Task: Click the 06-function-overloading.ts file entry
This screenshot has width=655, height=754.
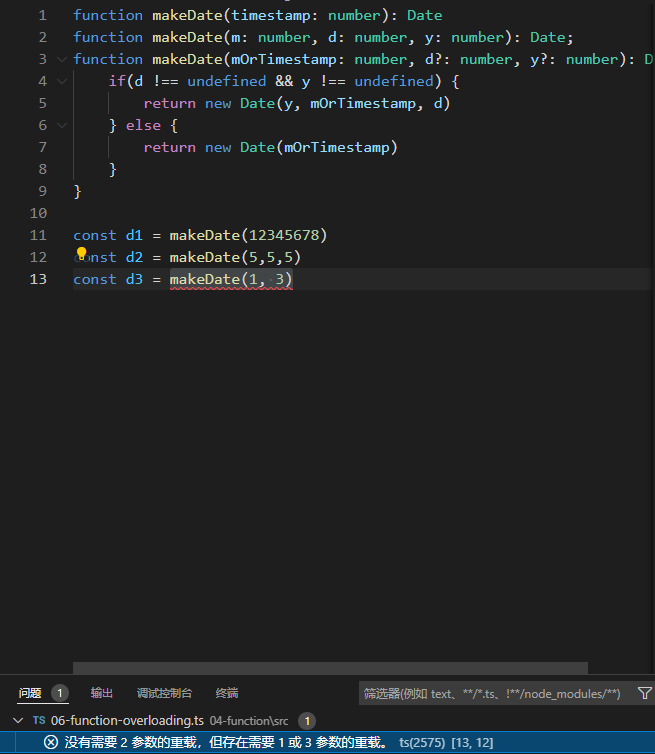Action: tap(127, 720)
